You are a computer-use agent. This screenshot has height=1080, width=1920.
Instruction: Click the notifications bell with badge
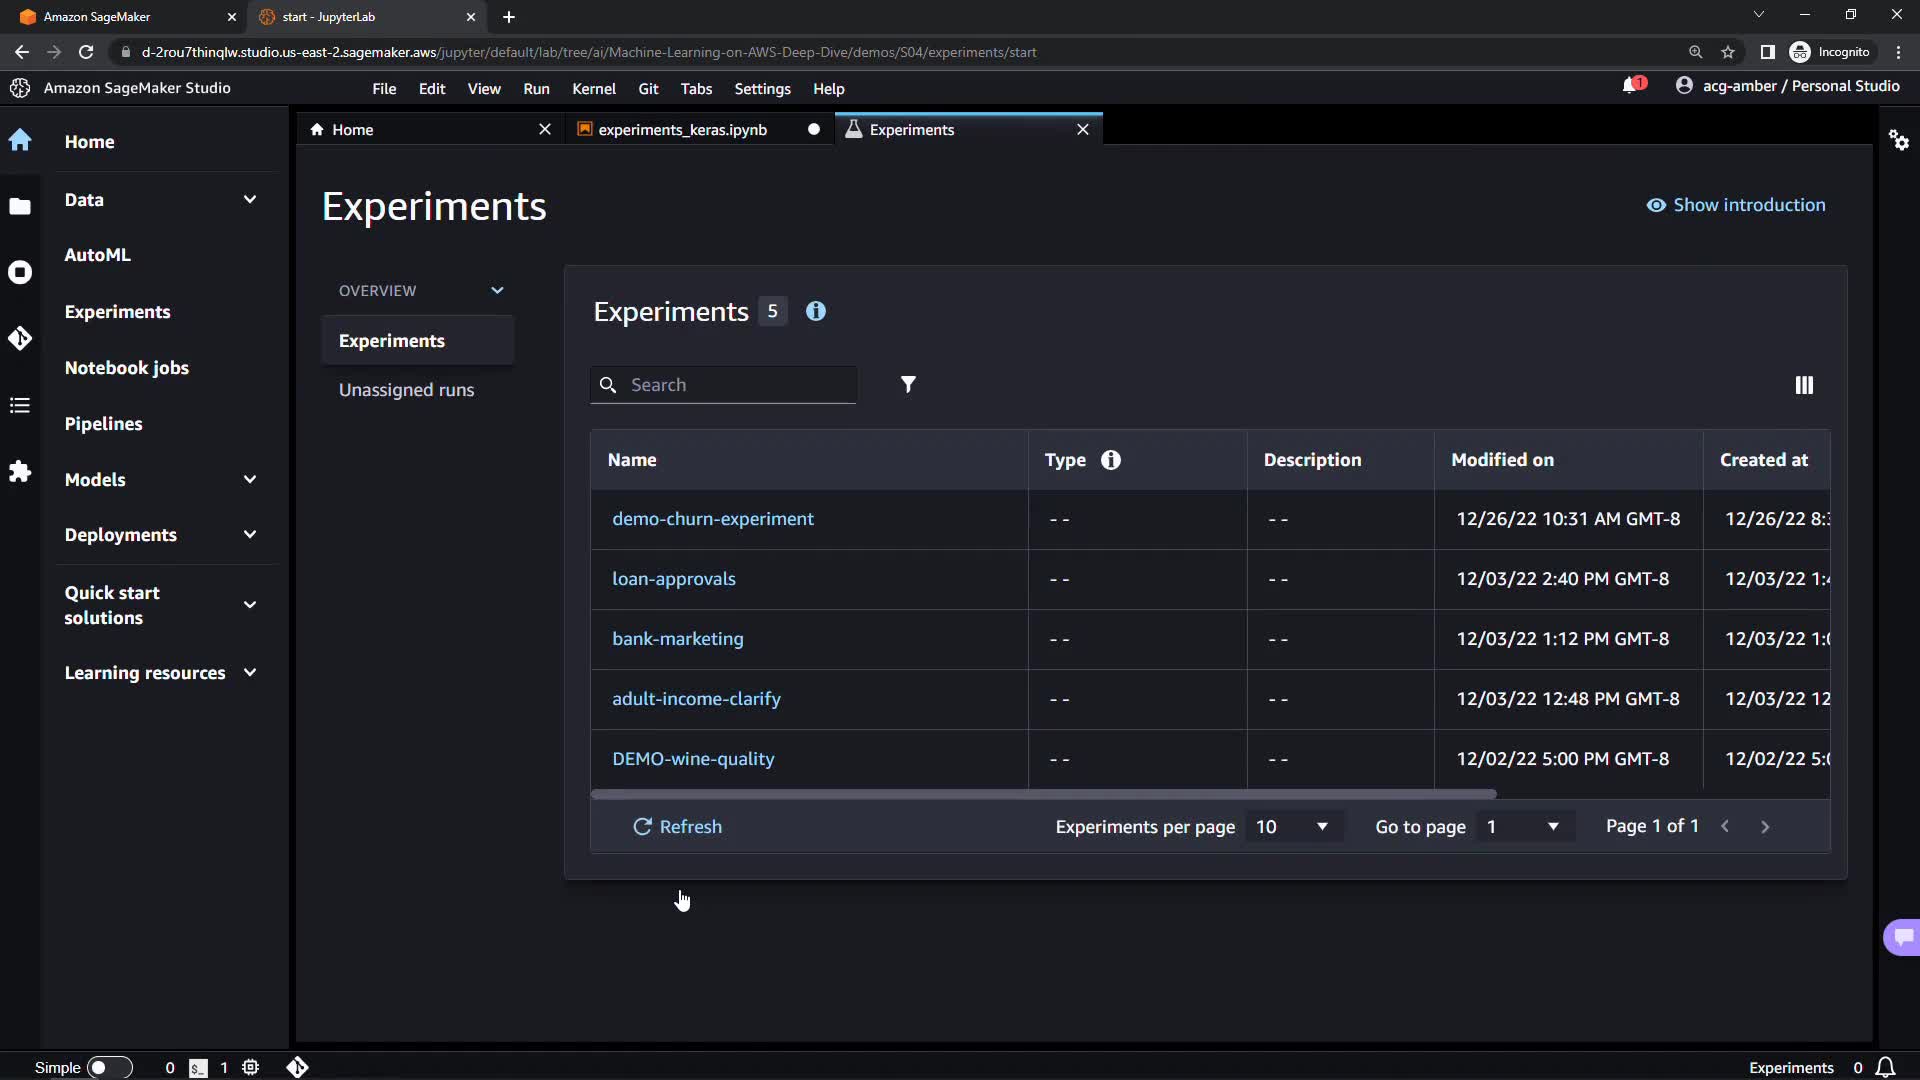click(1632, 86)
